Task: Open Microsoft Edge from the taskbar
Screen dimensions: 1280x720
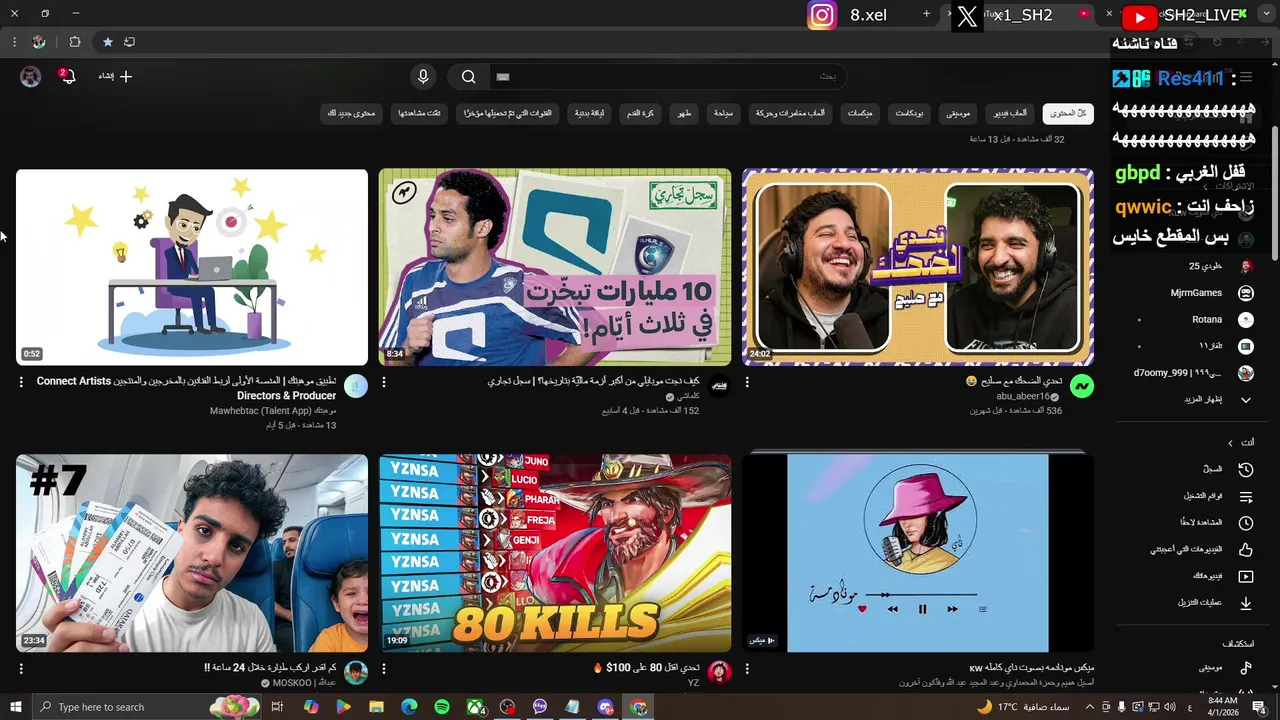Action: (x=409, y=707)
